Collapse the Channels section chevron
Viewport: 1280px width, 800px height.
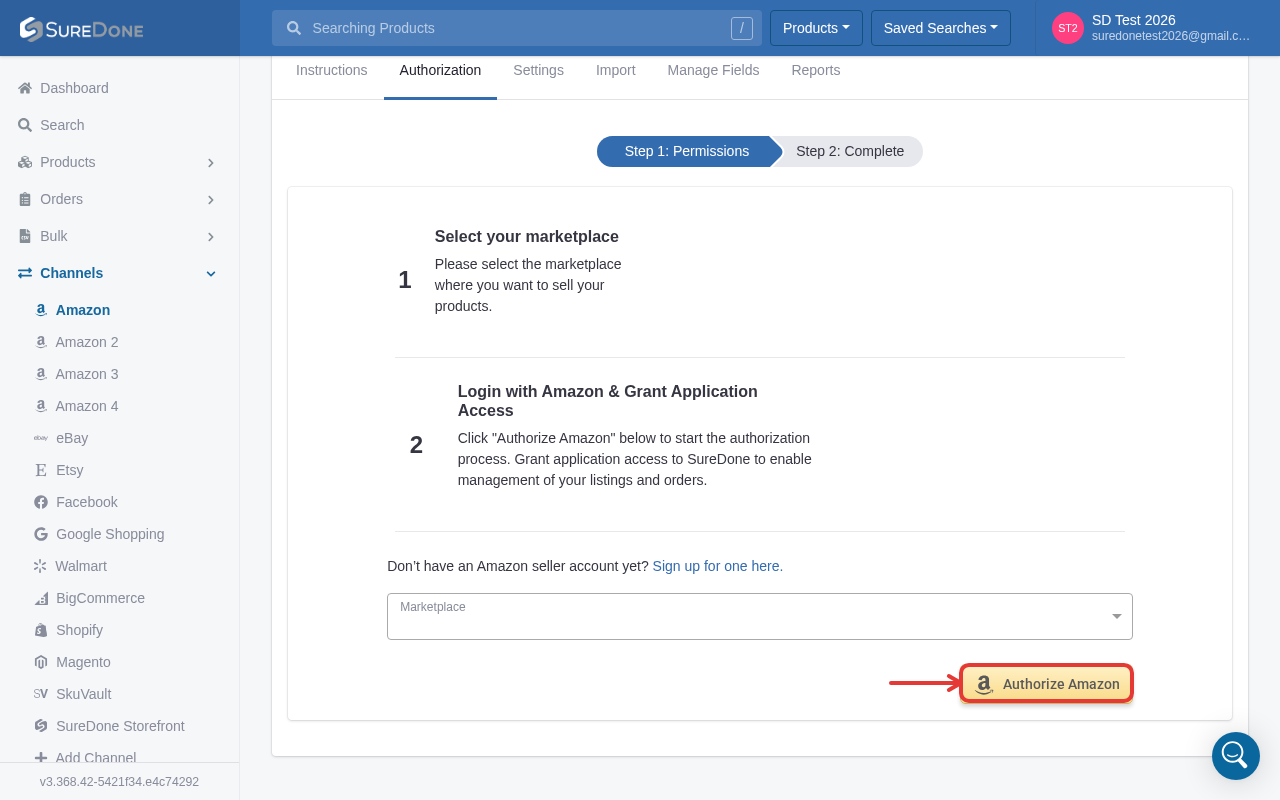point(211,273)
